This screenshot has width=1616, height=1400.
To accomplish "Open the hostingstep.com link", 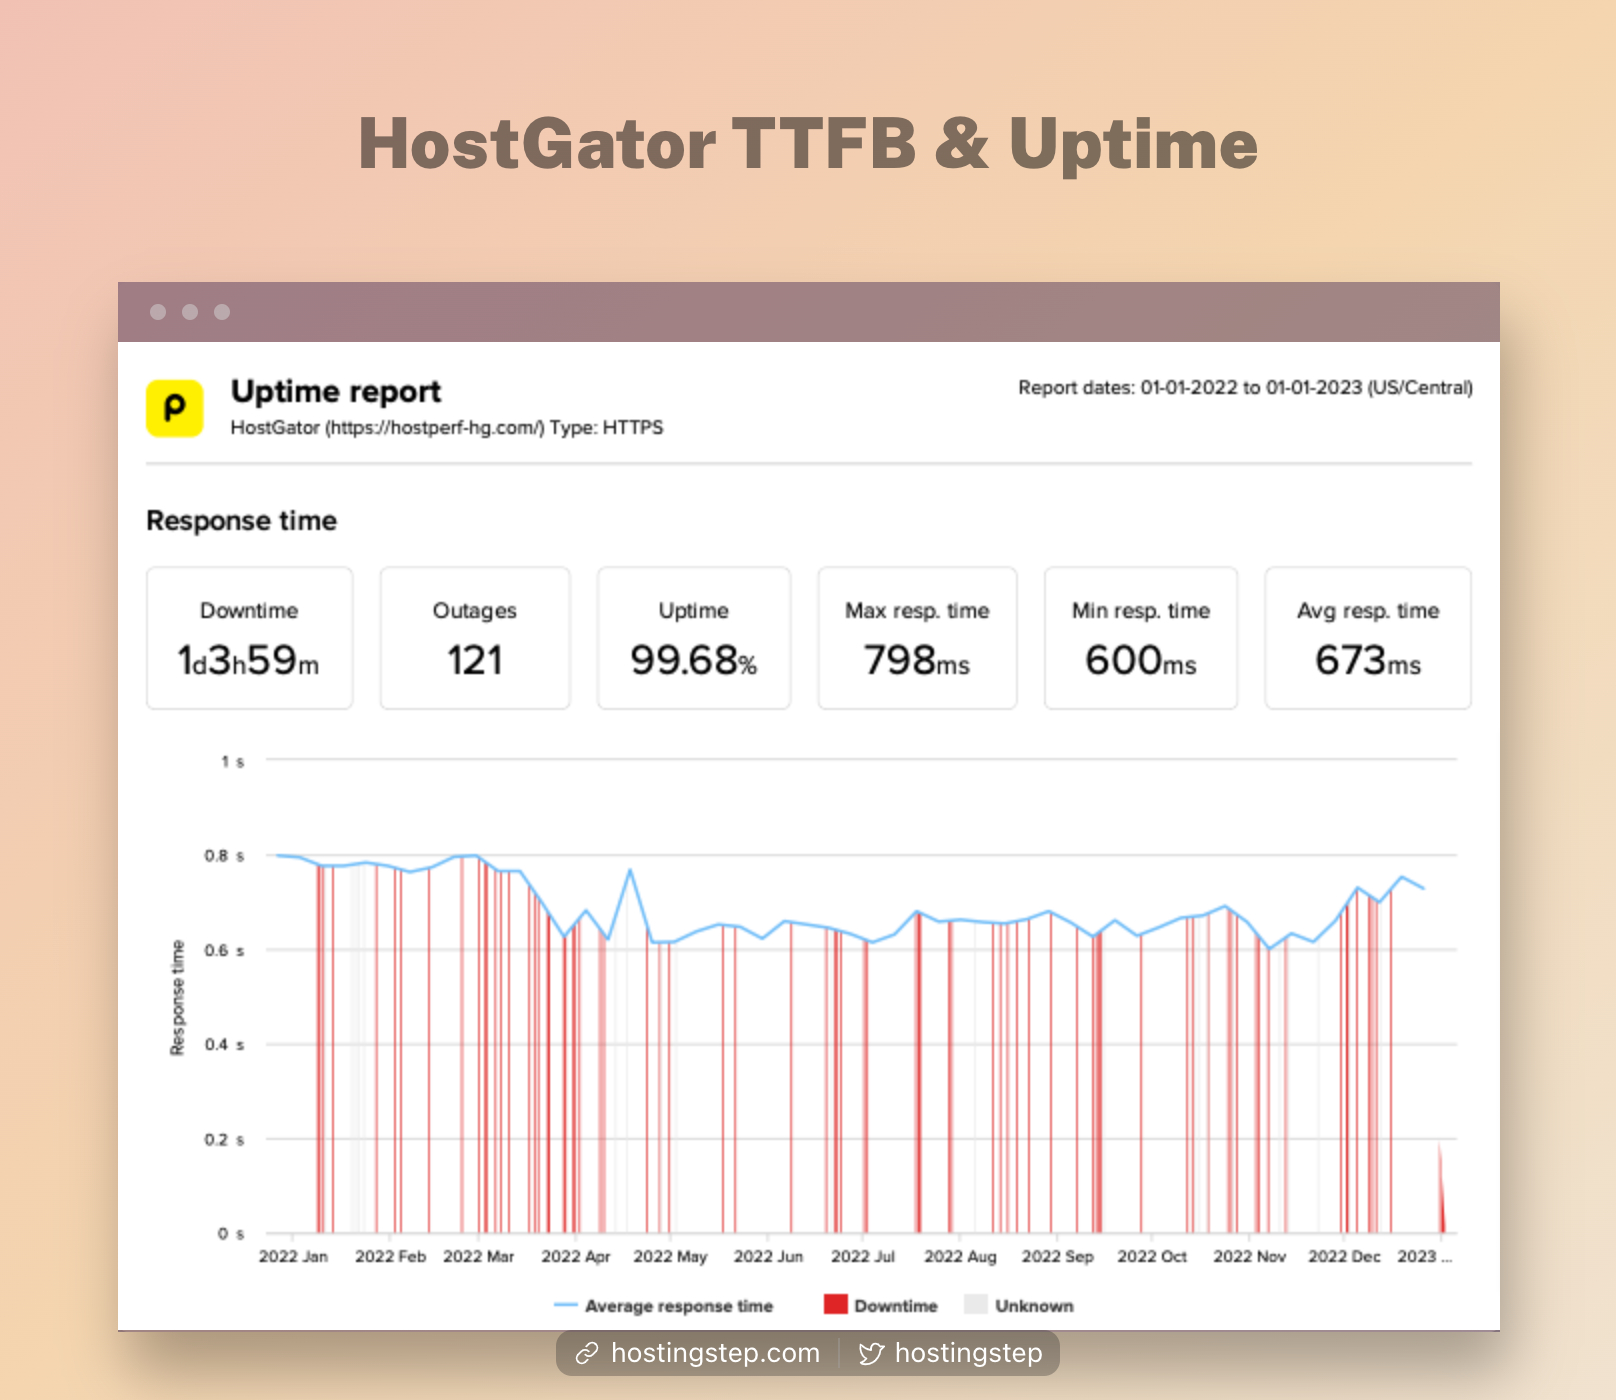I will pos(715,1353).
